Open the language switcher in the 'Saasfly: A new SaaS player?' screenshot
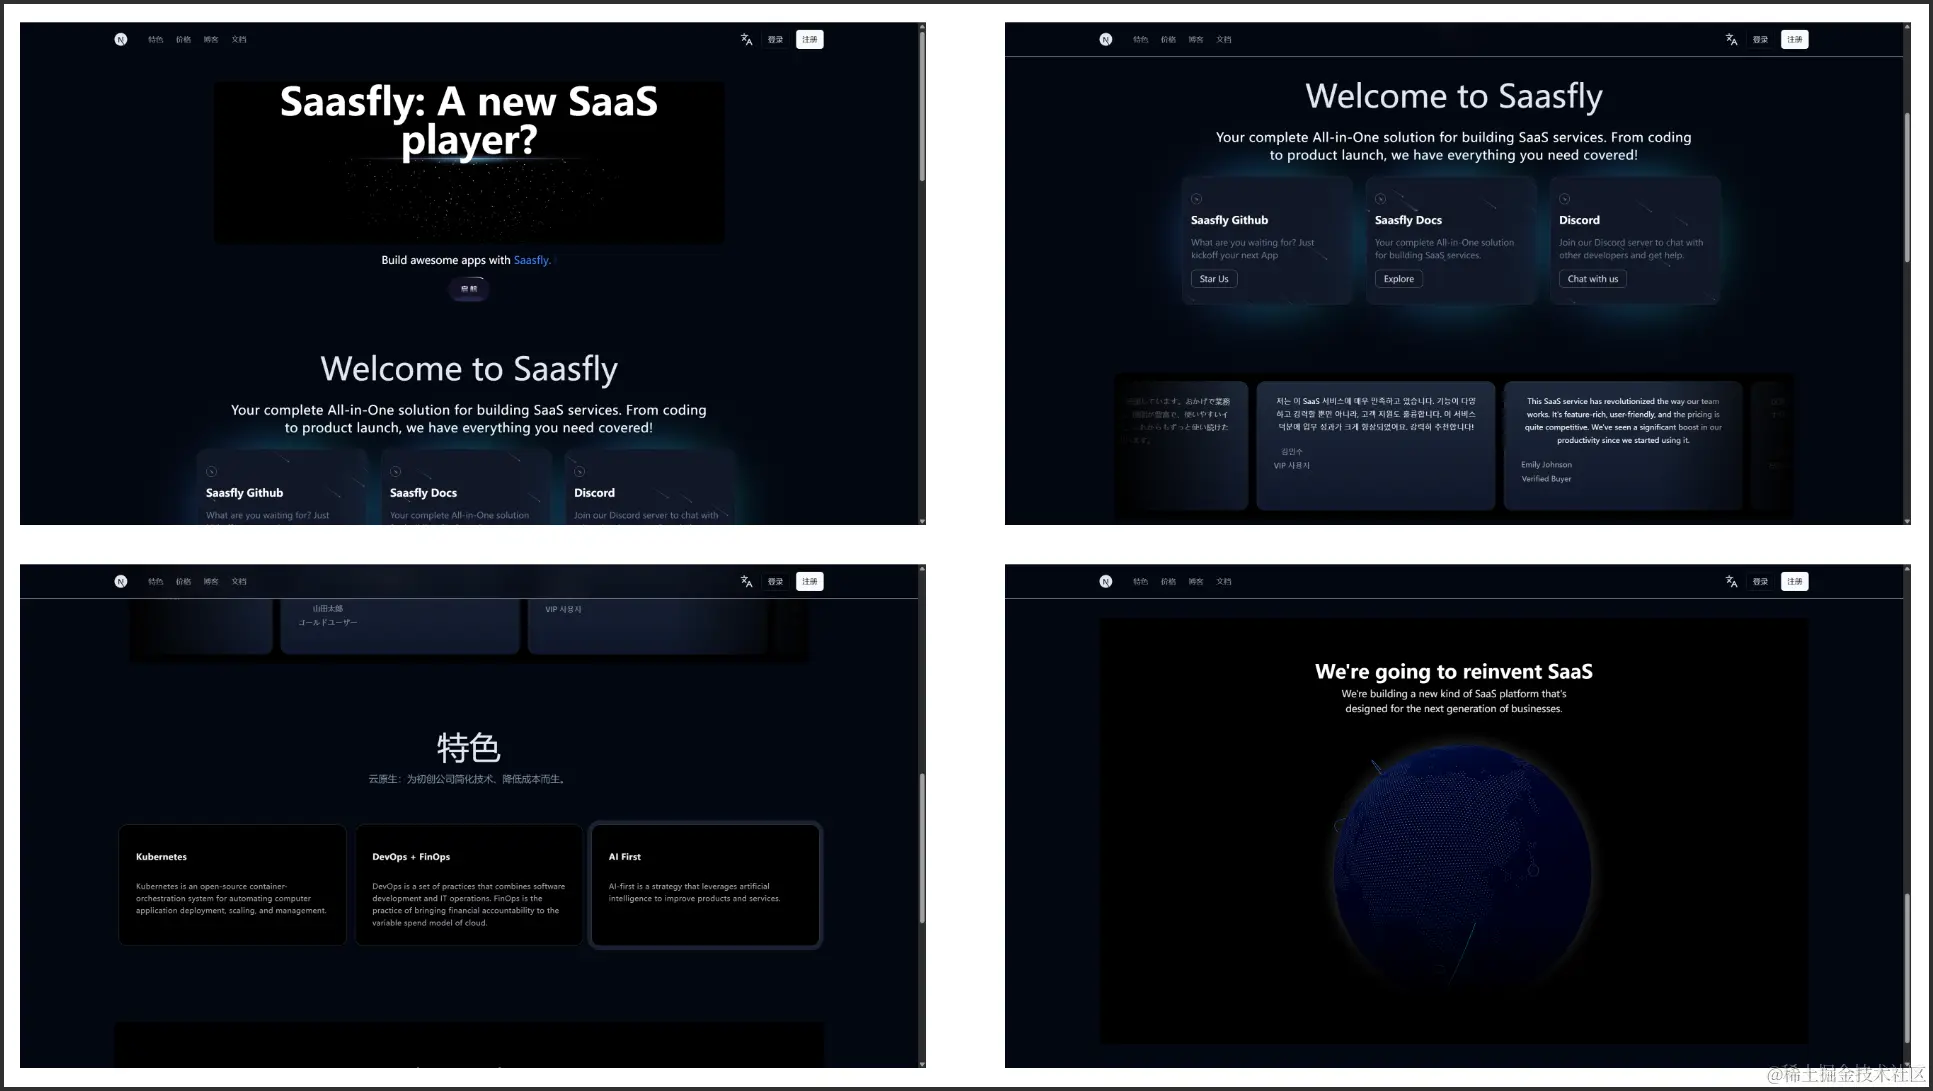The image size is (1933, 1091). click(746, 40)
